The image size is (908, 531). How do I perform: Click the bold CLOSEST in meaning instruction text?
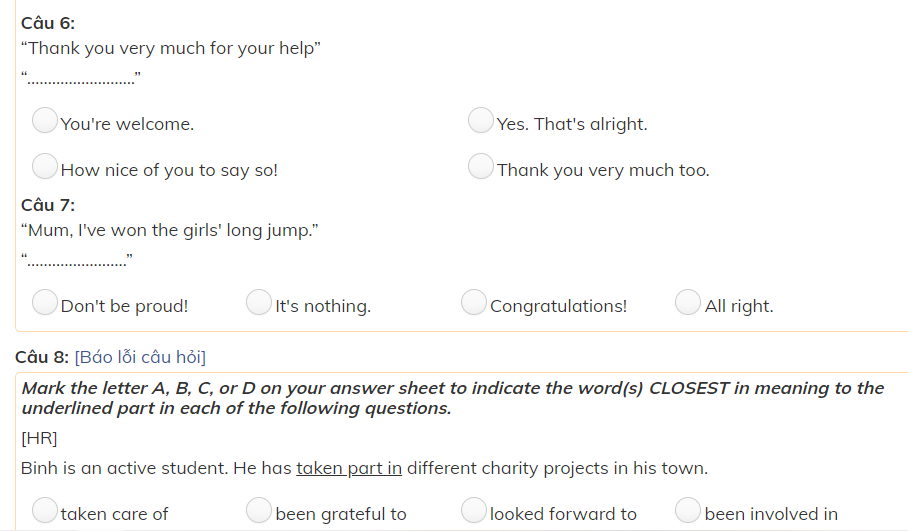pyautogui.click(x=452, y=398)
